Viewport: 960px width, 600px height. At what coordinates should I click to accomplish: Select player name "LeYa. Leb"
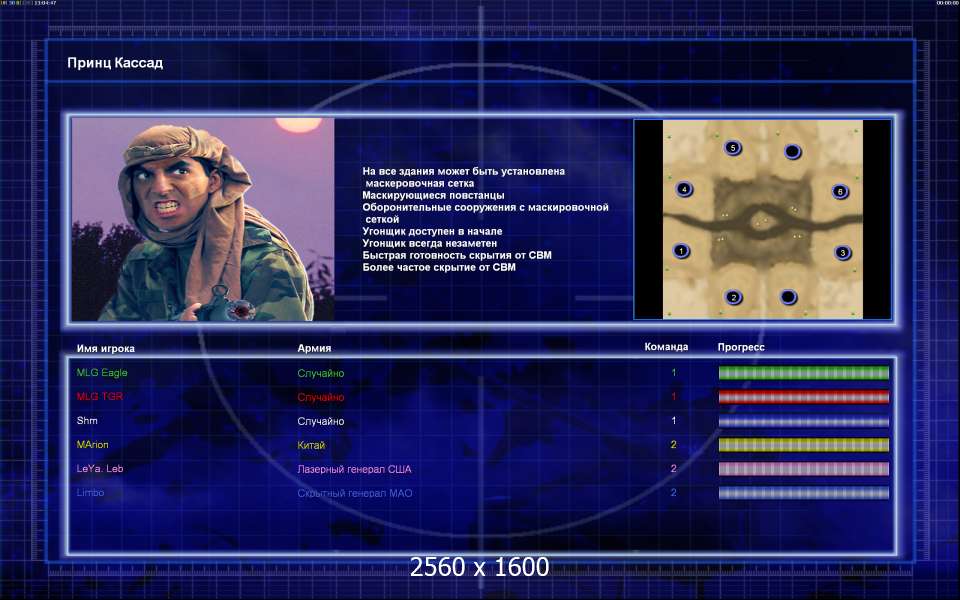[100, 469]
